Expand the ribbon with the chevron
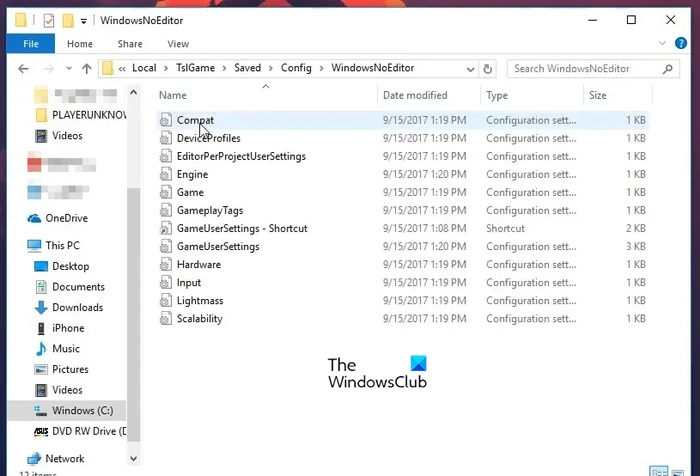Screen dimensions: 700x476 [662, 43]
